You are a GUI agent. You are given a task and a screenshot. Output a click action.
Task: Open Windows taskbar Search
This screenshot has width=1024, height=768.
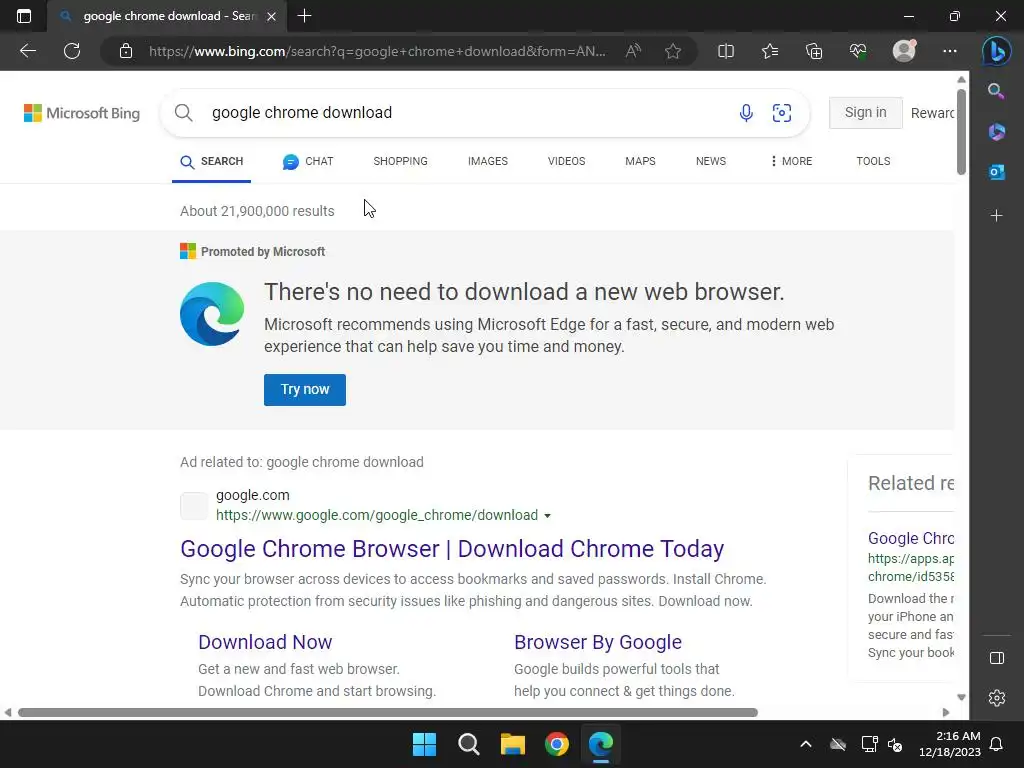pyautogui.click(x=468, y=744)
